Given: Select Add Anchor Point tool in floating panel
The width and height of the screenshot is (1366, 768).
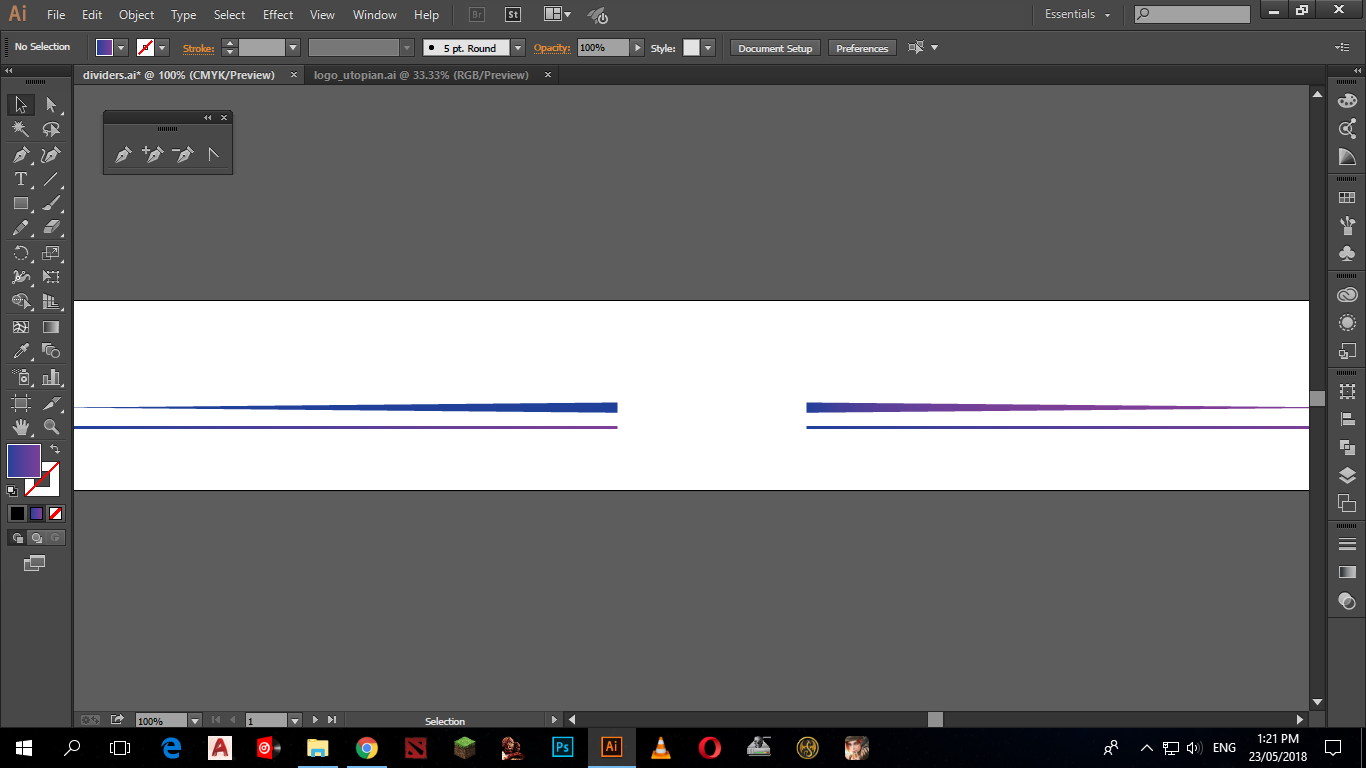Looking at the screenshot, I should click(152, 155).
